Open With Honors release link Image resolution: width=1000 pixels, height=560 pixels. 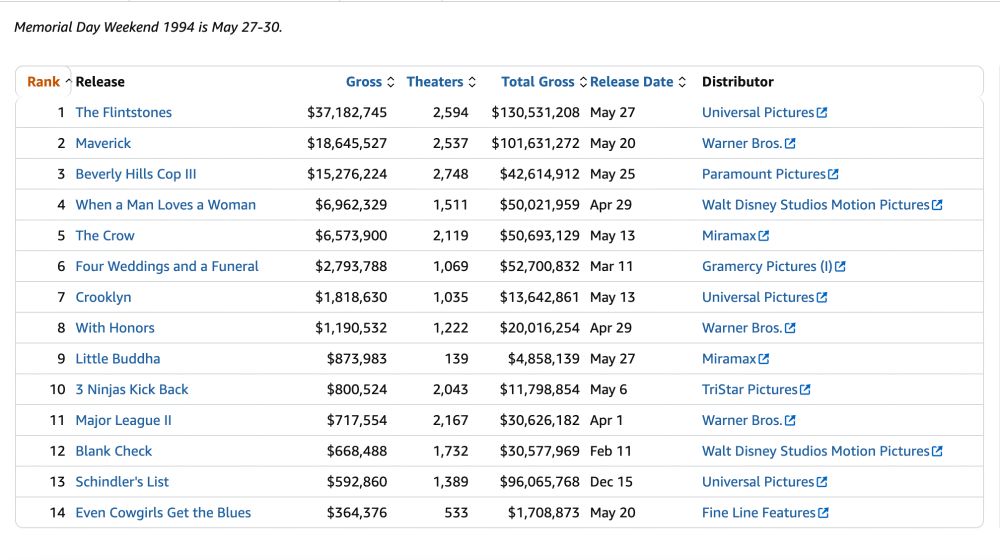115,328
